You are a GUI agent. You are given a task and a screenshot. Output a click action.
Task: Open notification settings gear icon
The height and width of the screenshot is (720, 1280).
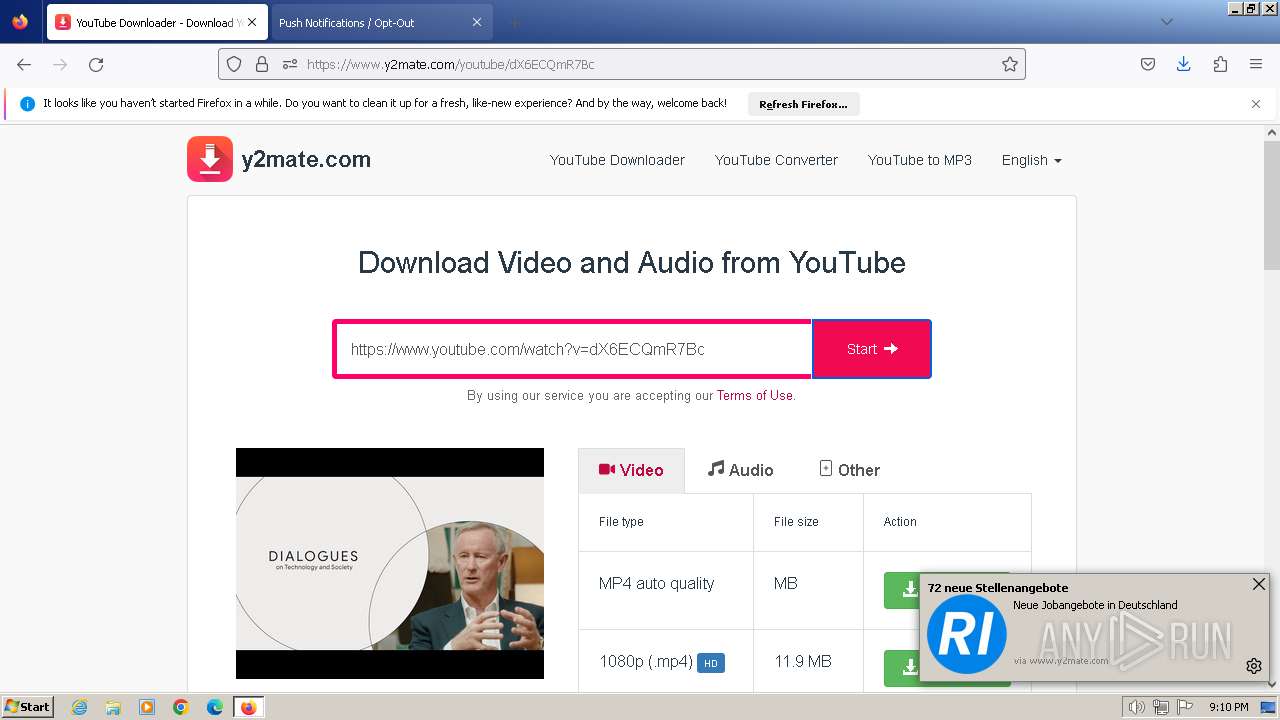(1254, 666)
